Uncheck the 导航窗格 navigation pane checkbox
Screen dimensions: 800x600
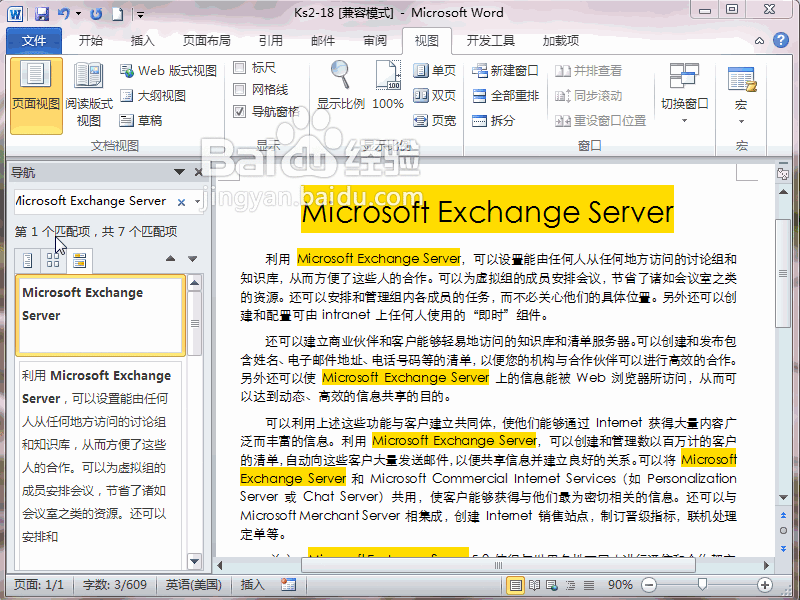pos(239,111)
